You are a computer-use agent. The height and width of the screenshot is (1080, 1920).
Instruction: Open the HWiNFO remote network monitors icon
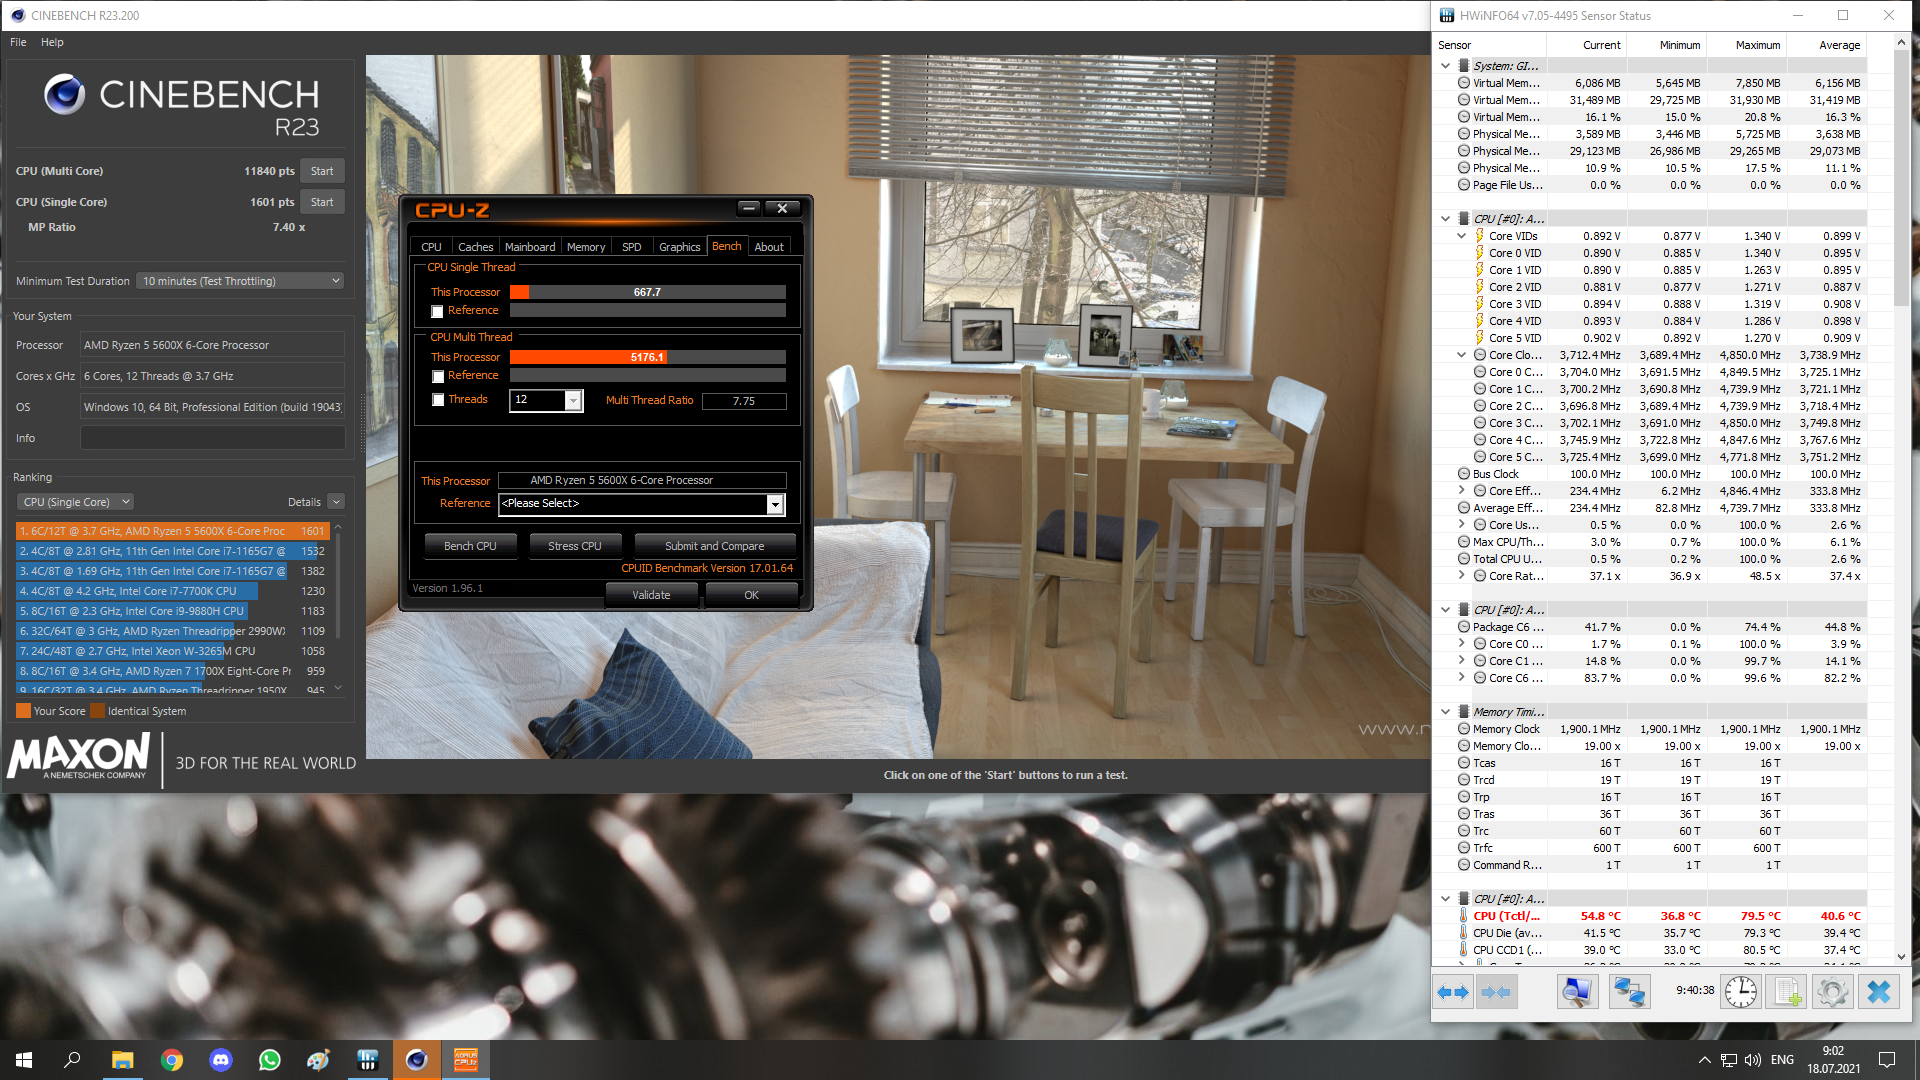1629,992
